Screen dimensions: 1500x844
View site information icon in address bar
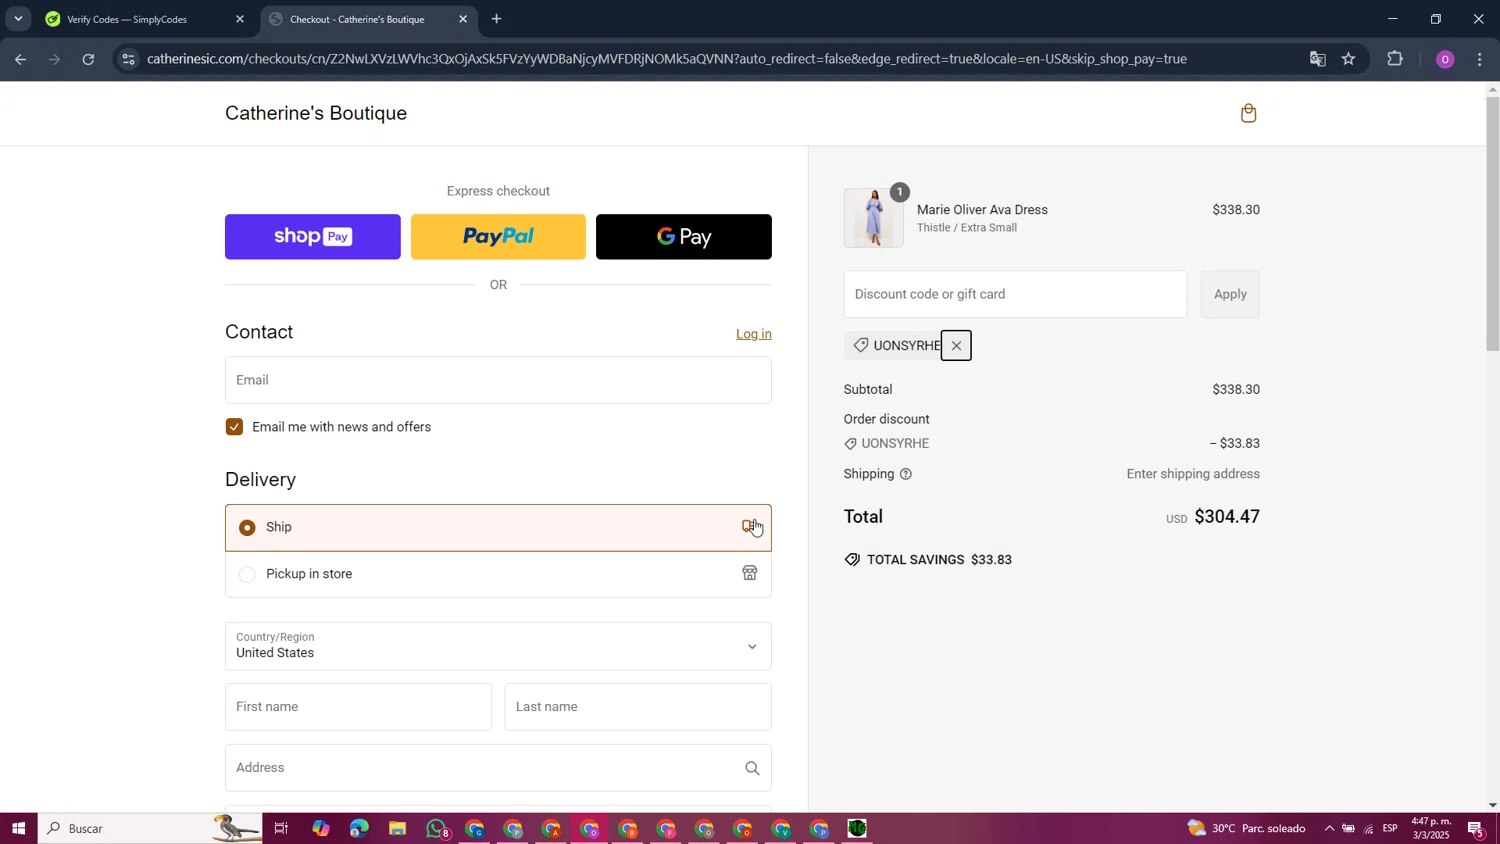[x=127, y=59]
